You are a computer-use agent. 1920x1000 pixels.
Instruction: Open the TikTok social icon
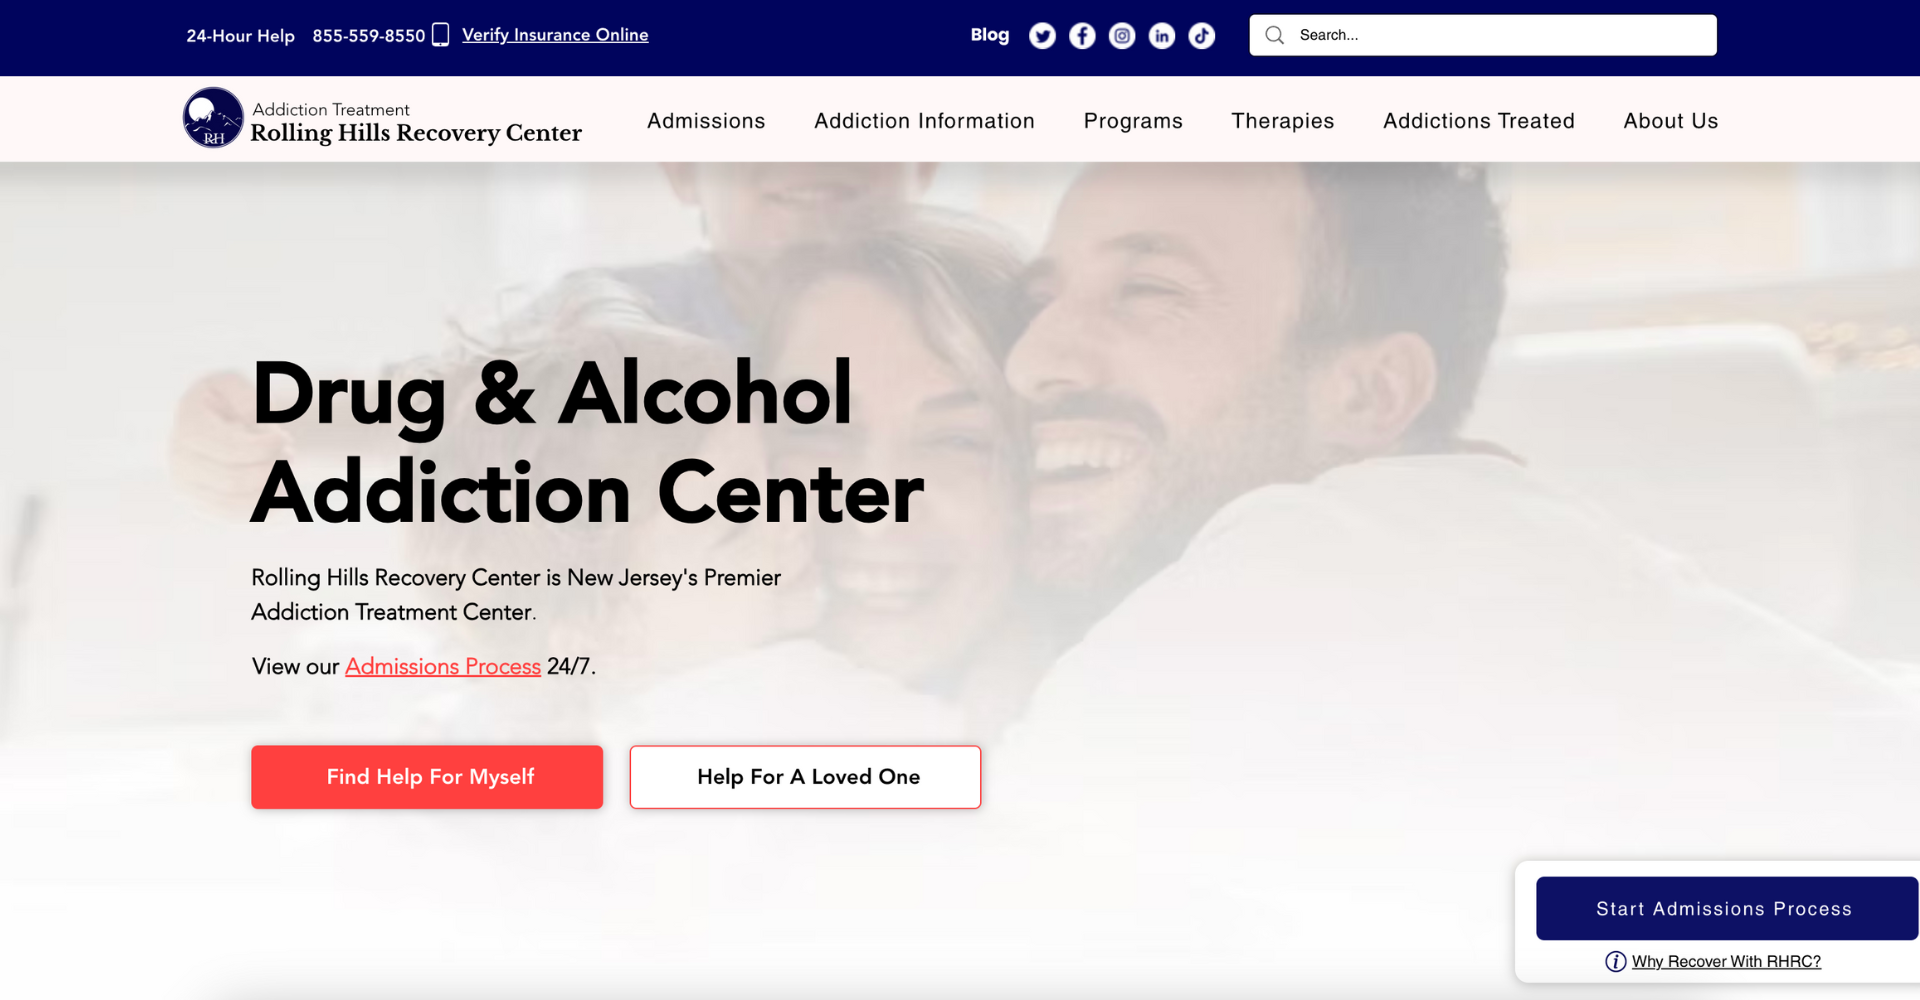pyautogui.click(x=1202, y=36)
